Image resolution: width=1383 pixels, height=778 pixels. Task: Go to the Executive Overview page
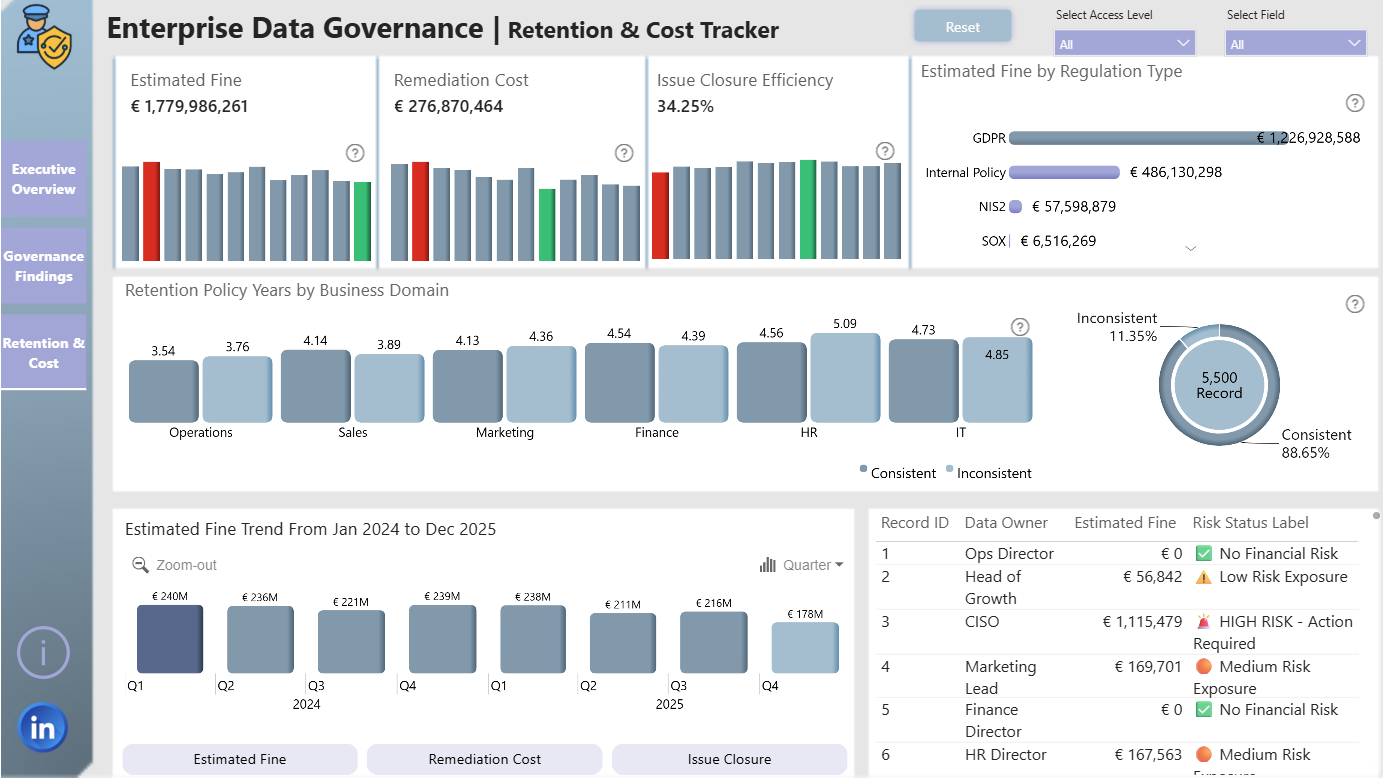(x=44, y=179)
